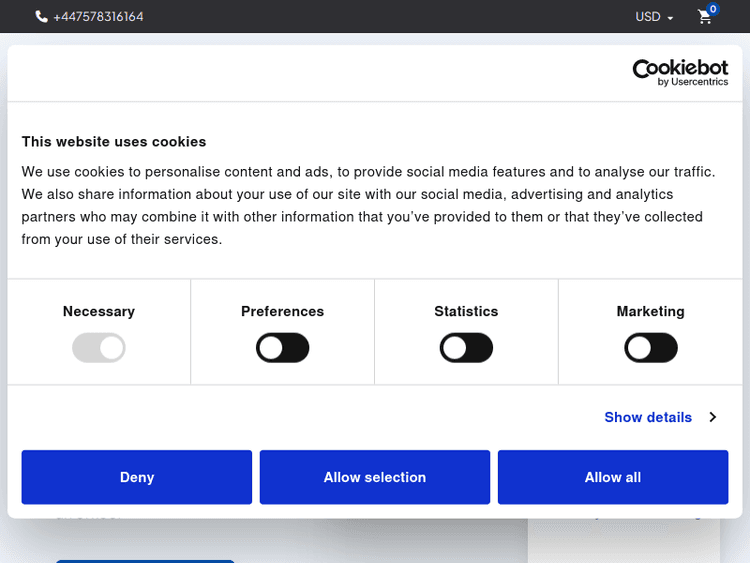Click the right chevron beside Show details
The width and height of the screenshot is (750, 563).
pos(713,417)
